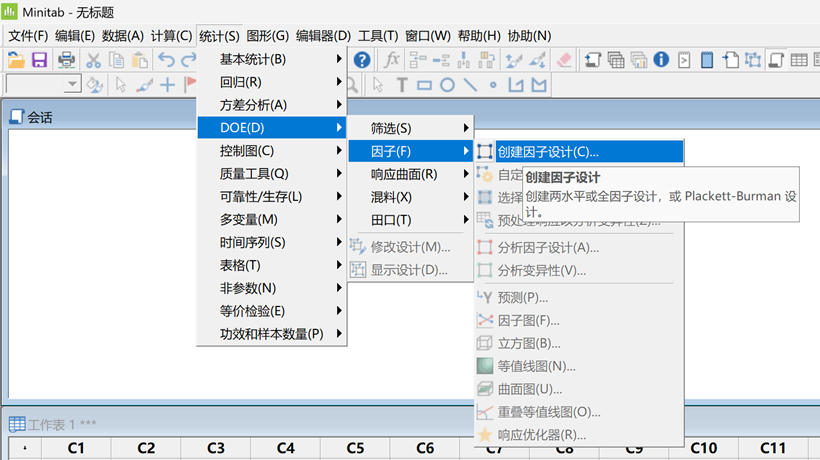Click the stacked windows with grid icon

616,60
